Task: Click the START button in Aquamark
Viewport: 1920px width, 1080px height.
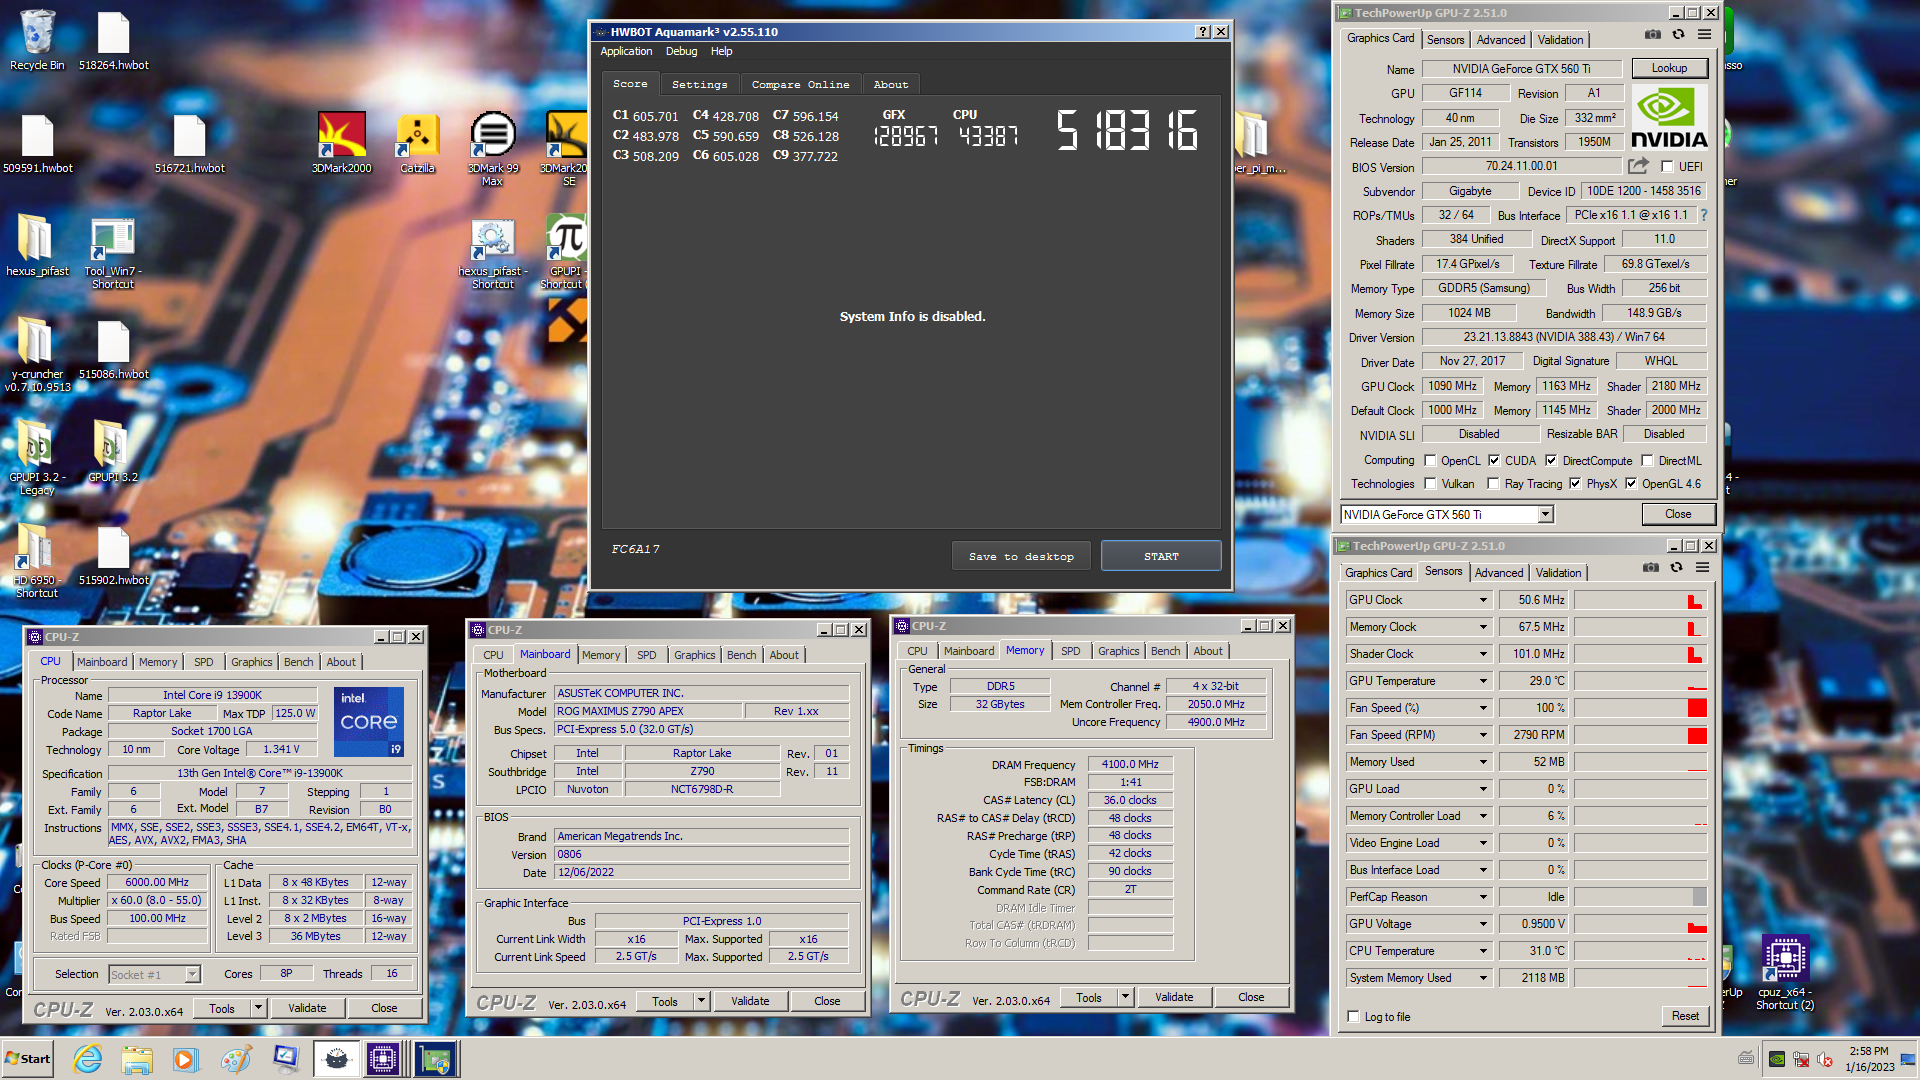Action: (x=1161, y=556)
